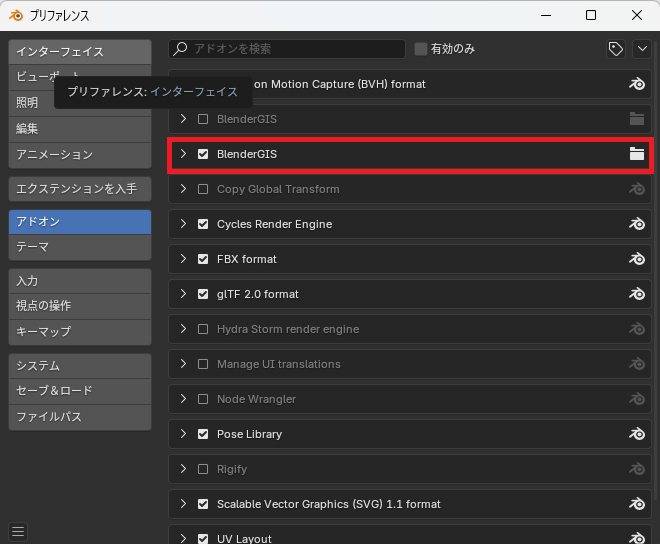
Task: Click Blender icon on the Copy Global Transform row
Action: [x=637, y=189]
